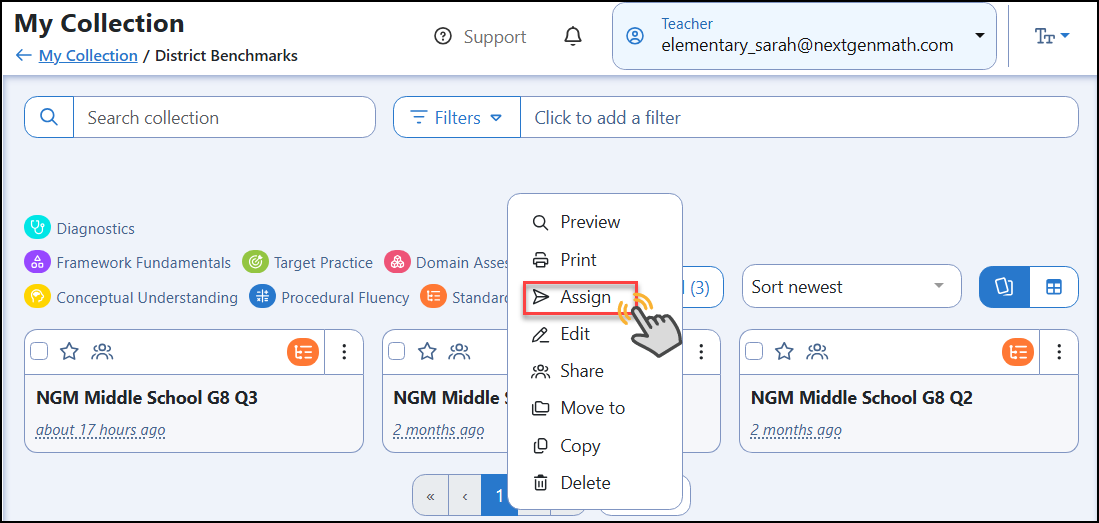
Task: Click the Procedural Fluency category icon
Action: click(261, 297)
